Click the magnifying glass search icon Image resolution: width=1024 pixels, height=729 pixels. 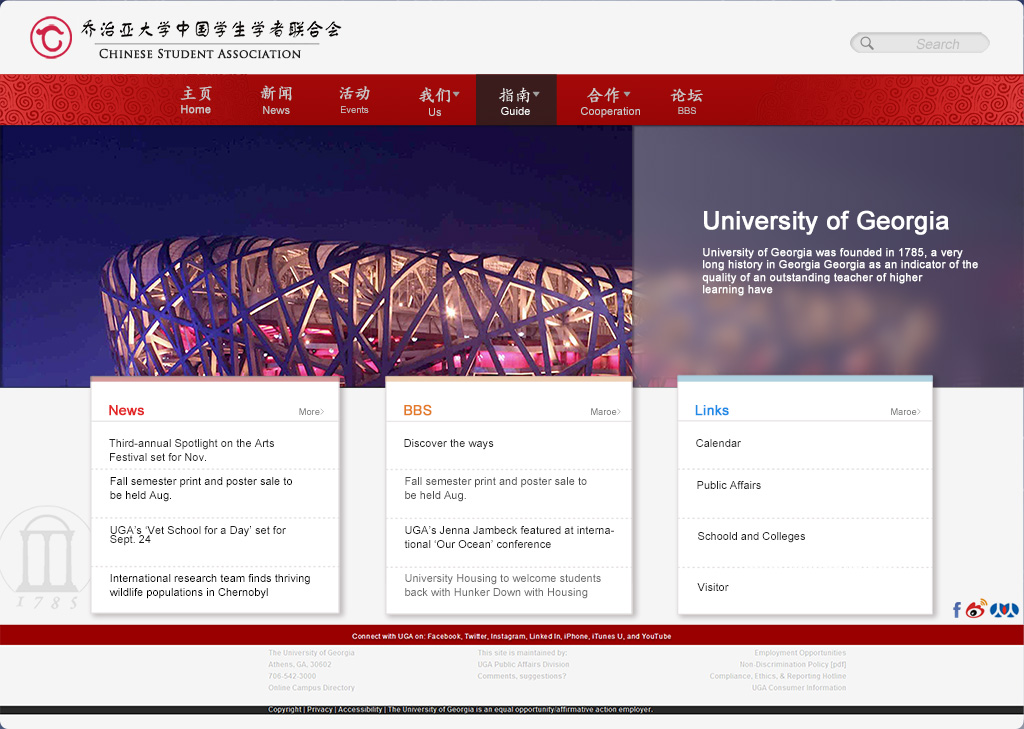click(x=867, y=43)
